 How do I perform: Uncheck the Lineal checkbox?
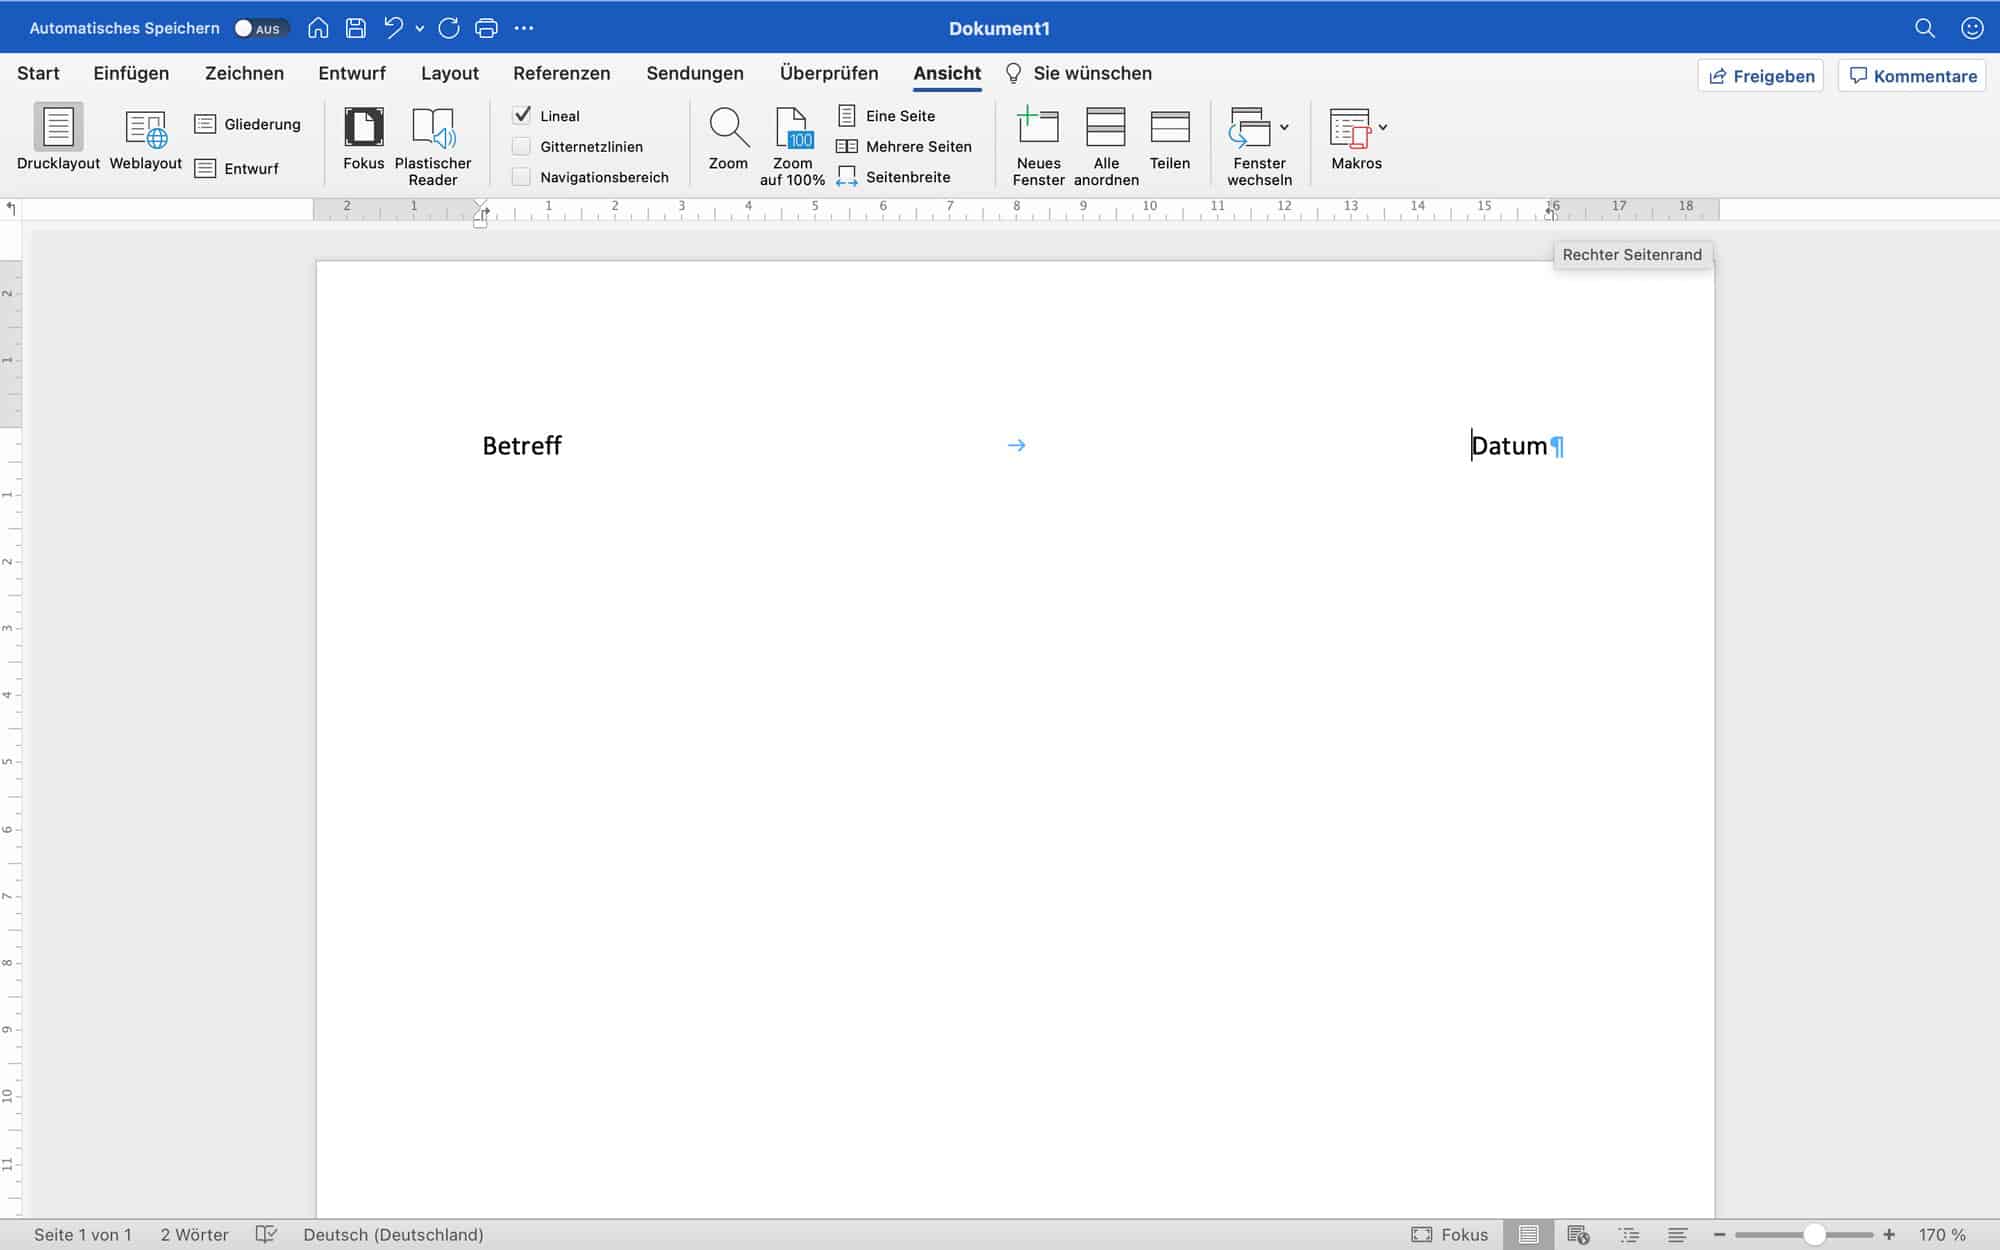click(x=522, y=115)
